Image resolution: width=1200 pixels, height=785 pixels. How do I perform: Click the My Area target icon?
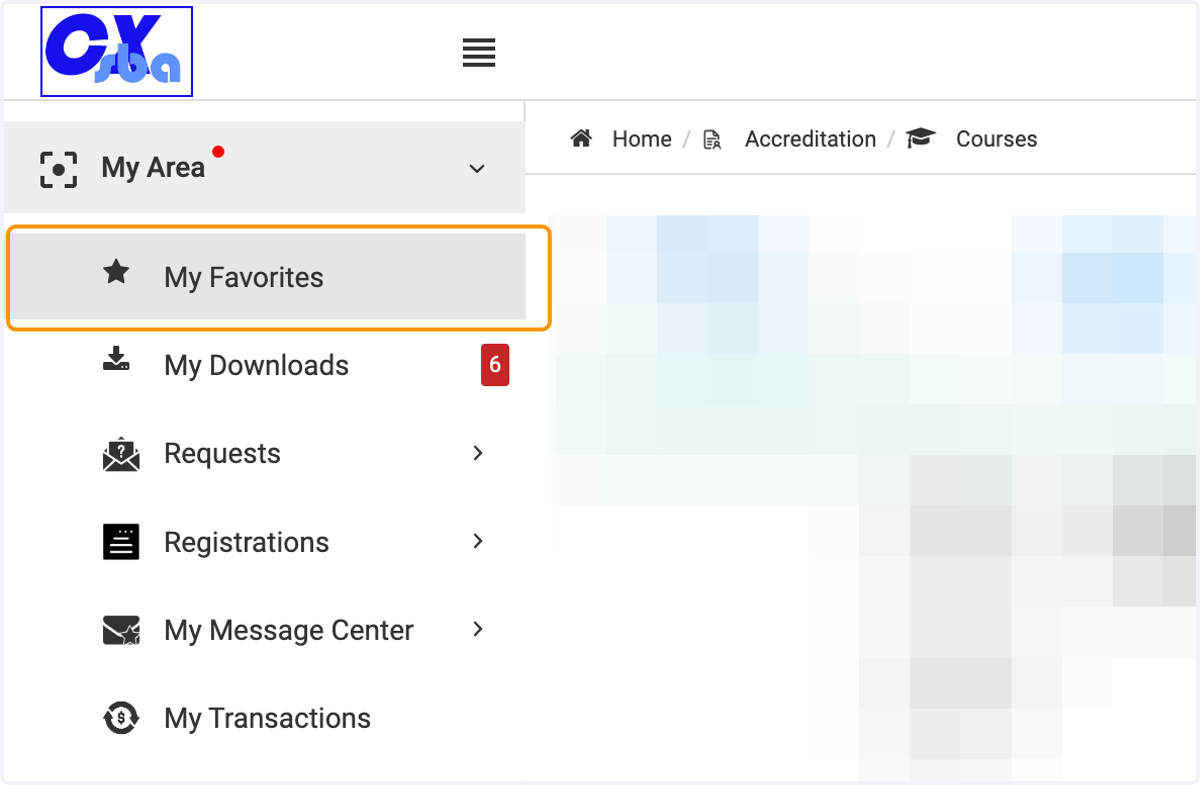tap(58, 169)
